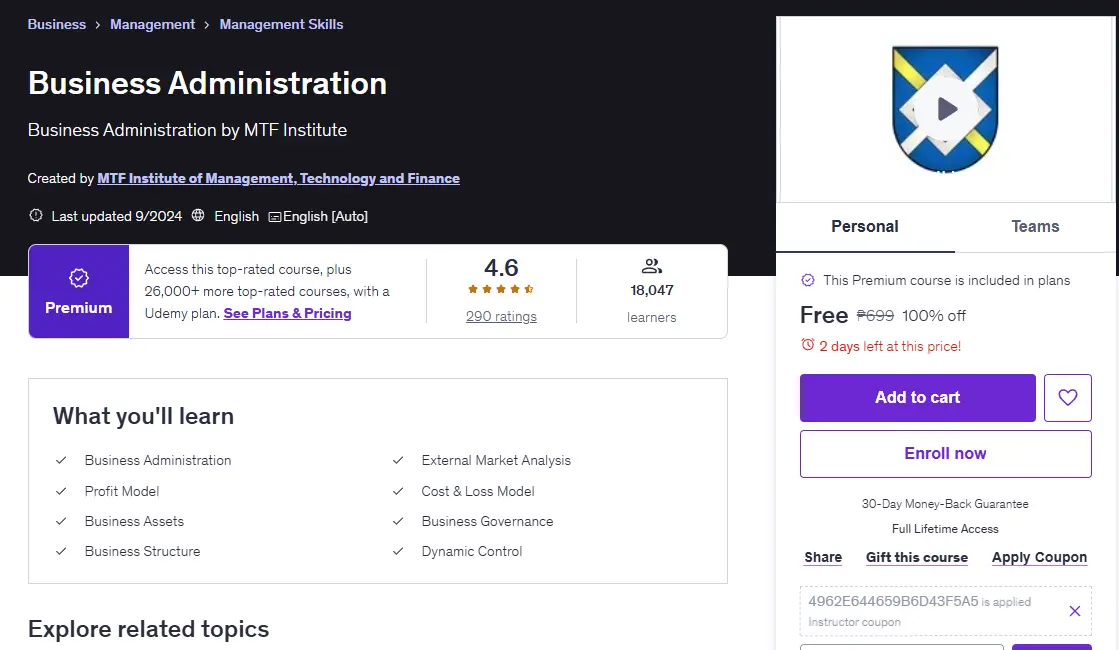1119x650 pixels.
Task: Click the alarm clock icon beside 2 days left
Action: (x=808, y=345)
